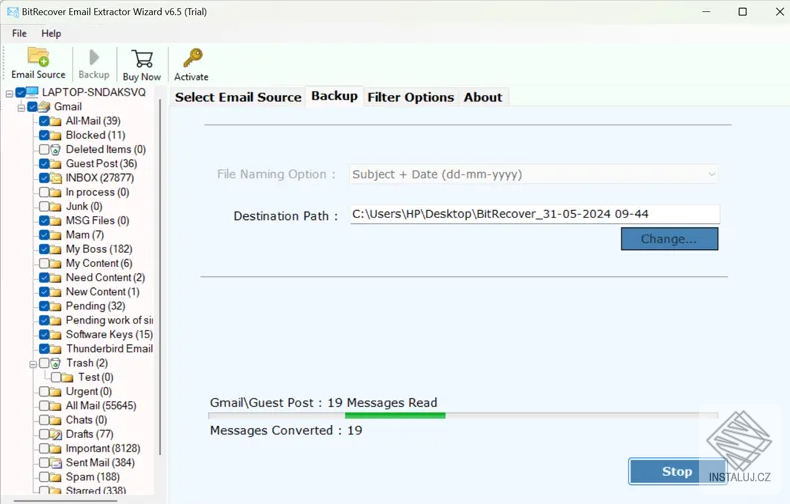
Task: Click the Activate key icon
Action: pos(192,58)
